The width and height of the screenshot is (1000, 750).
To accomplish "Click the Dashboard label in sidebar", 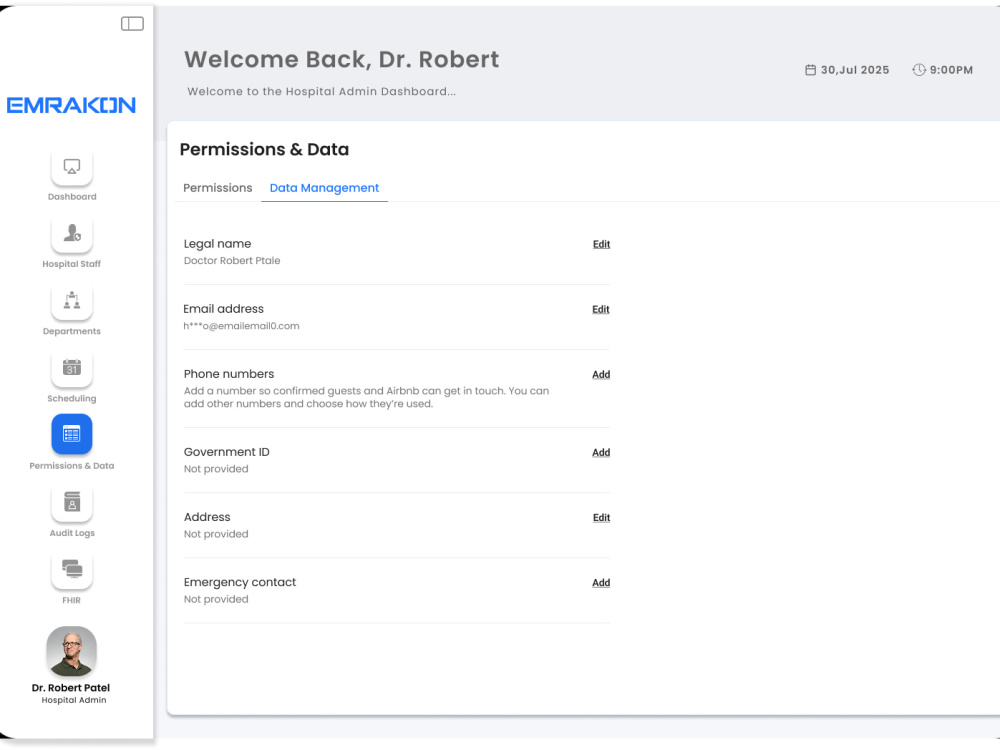I will click(72, 196).
